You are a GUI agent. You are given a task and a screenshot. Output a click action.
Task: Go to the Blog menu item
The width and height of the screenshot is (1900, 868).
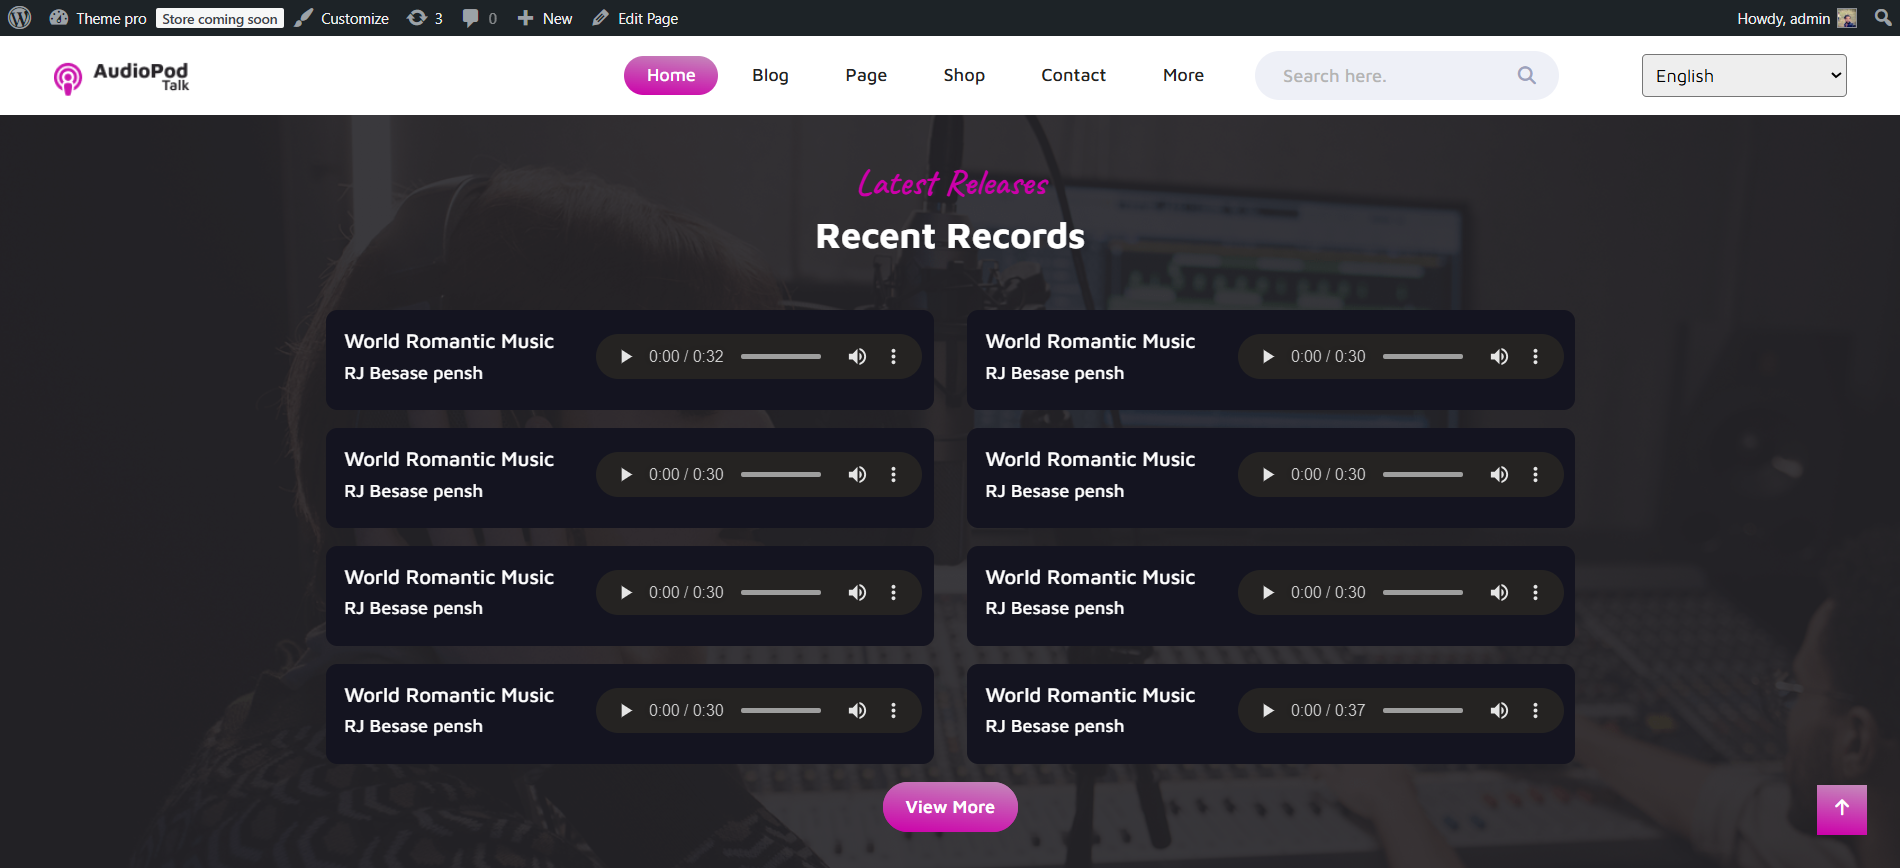(770, 75)
